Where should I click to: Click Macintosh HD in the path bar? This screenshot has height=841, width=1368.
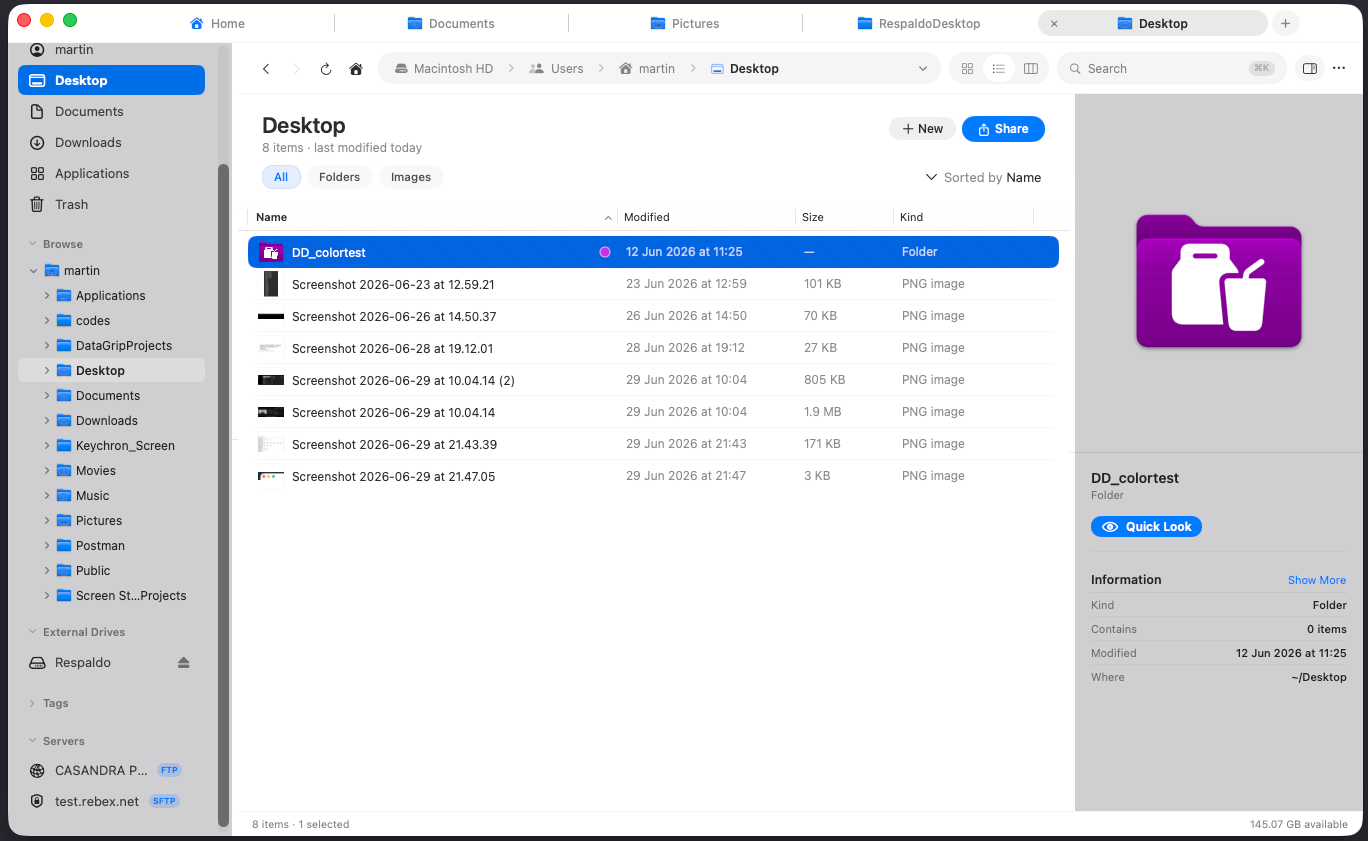[443, 69]
